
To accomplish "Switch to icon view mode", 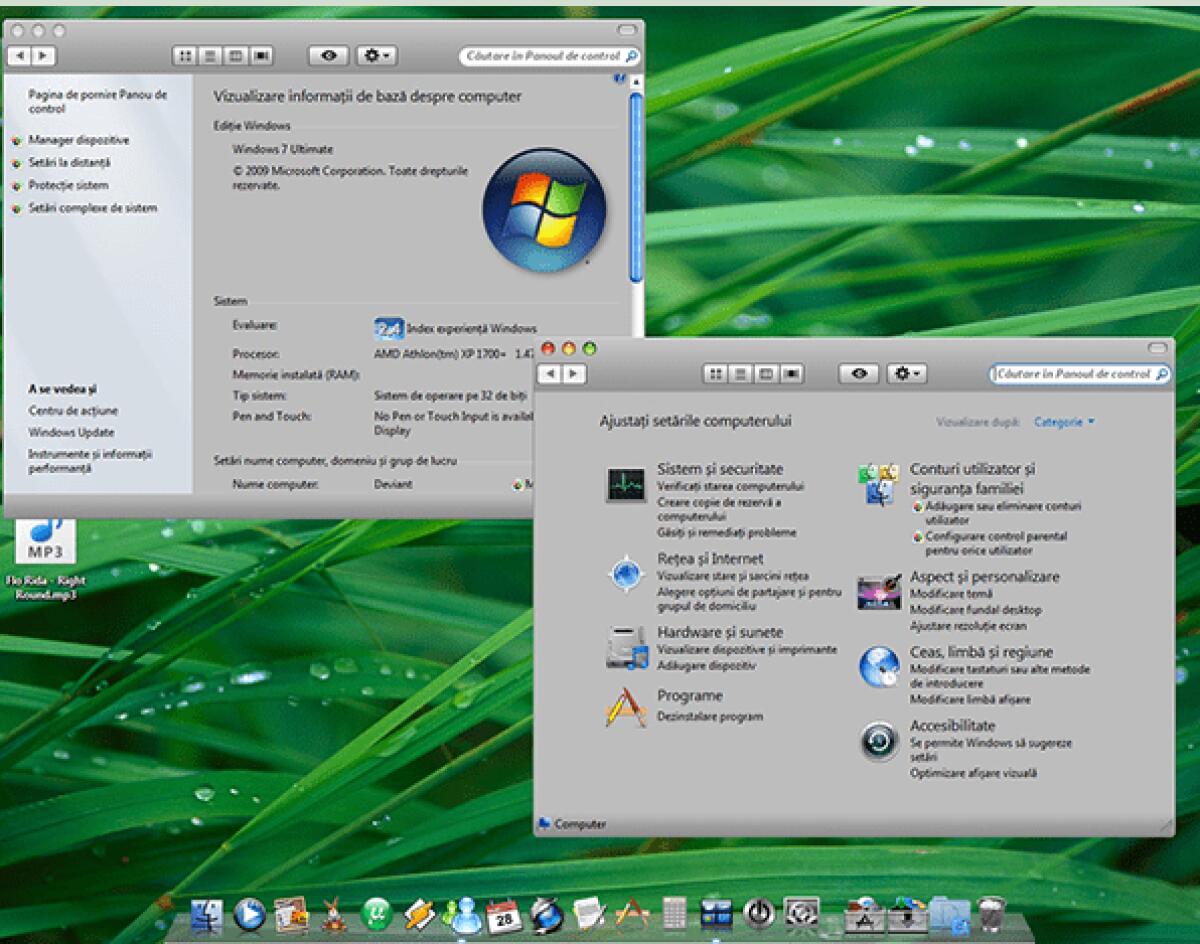I will click(x=716, y=373).
